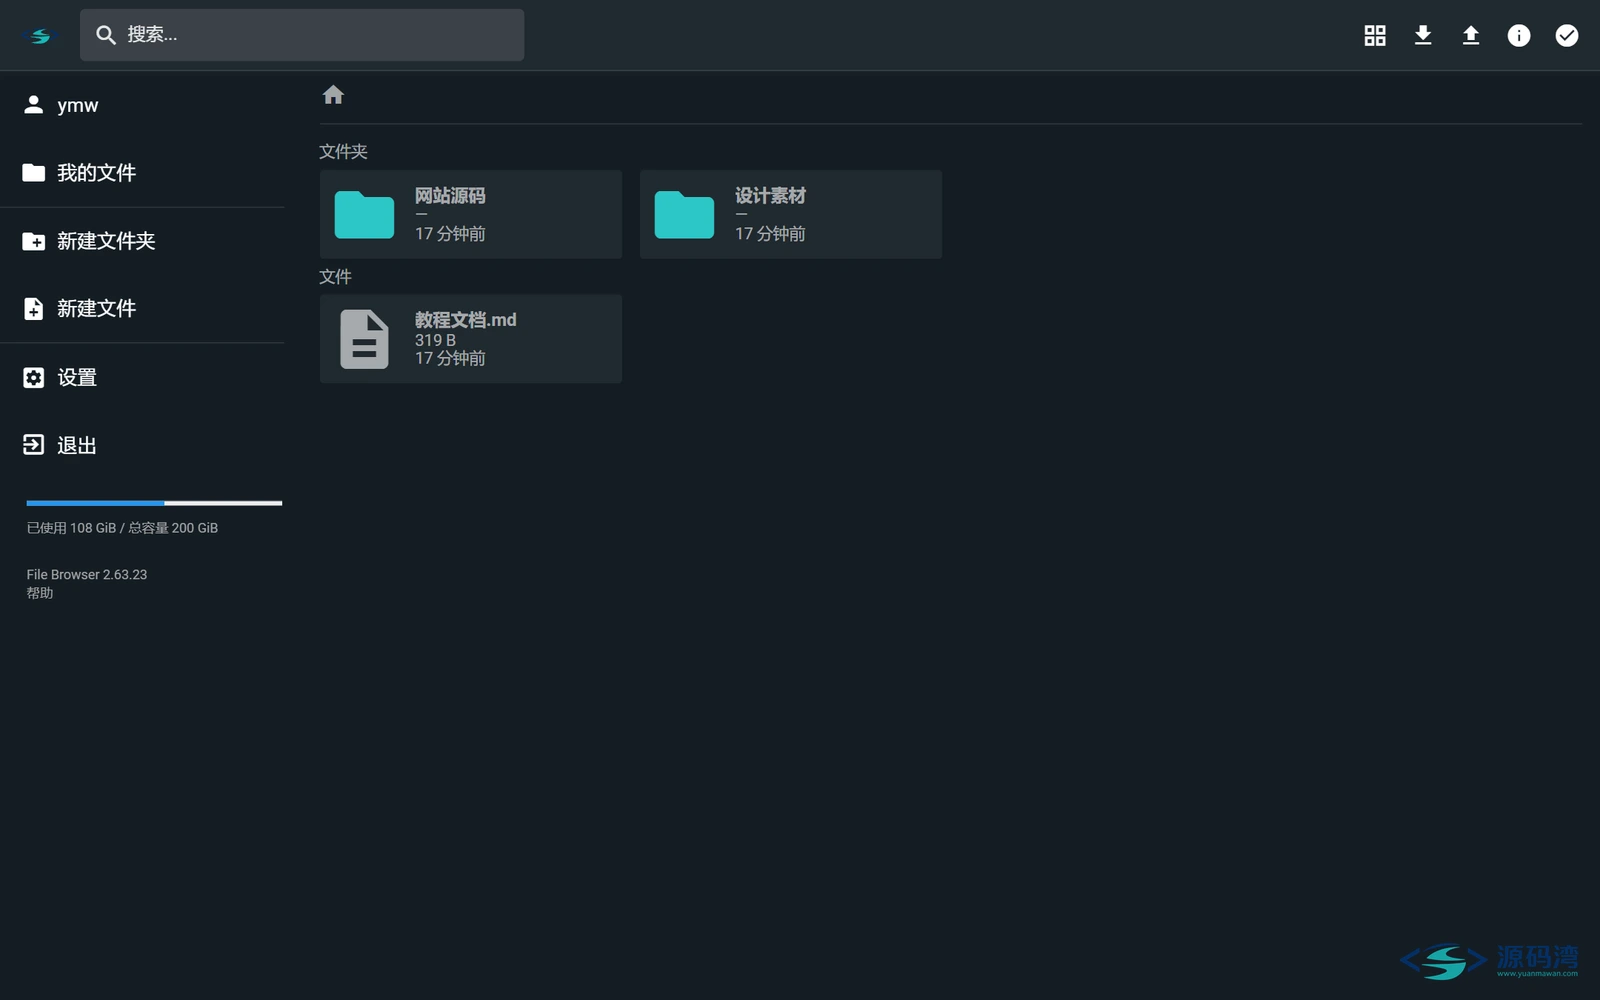Click 新建文件夹 in sidebar

tap(142, 241)
